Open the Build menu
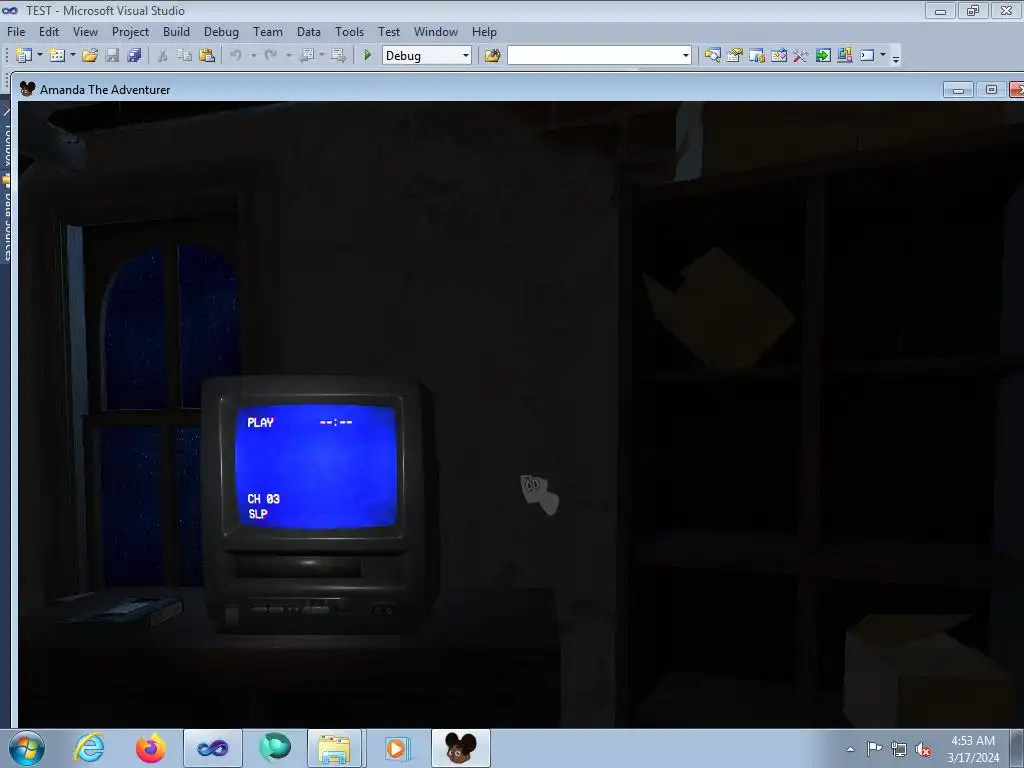Image resolution: width=1024 pixels, height=768 pixels. pyautogui.click(x=176, y=31)
